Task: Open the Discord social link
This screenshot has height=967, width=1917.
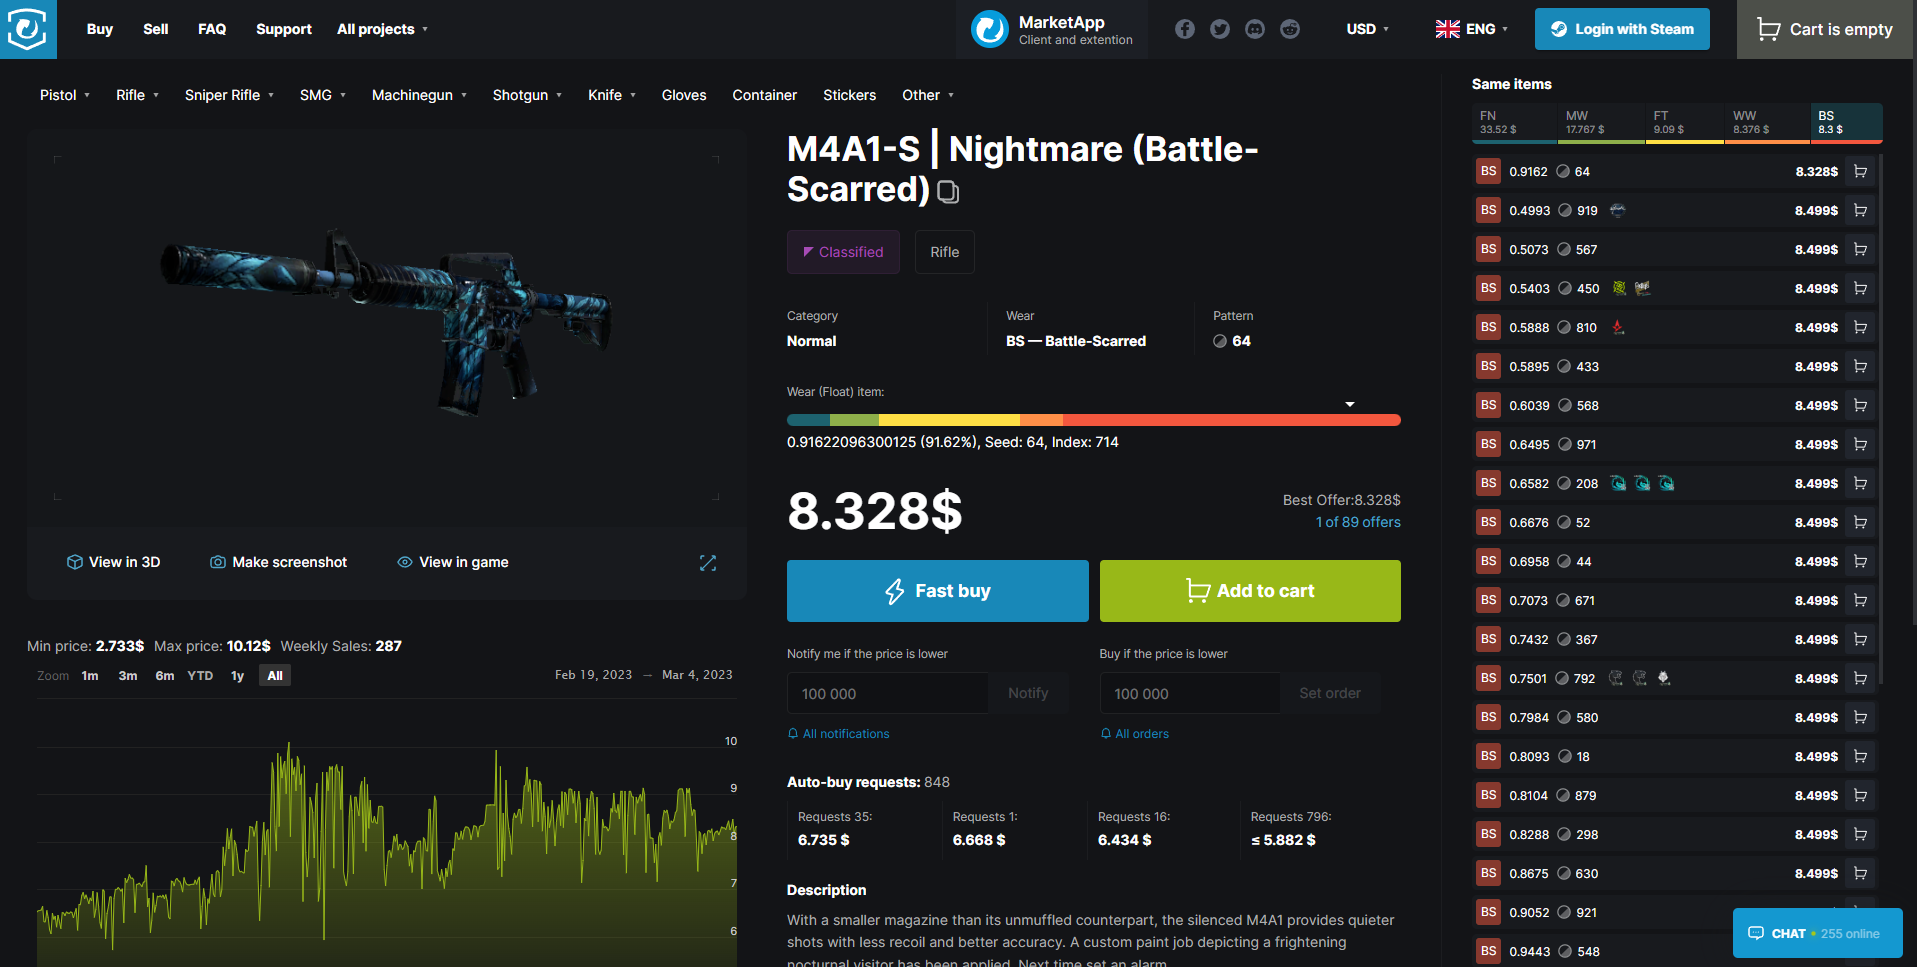Action: (1255, 29)
